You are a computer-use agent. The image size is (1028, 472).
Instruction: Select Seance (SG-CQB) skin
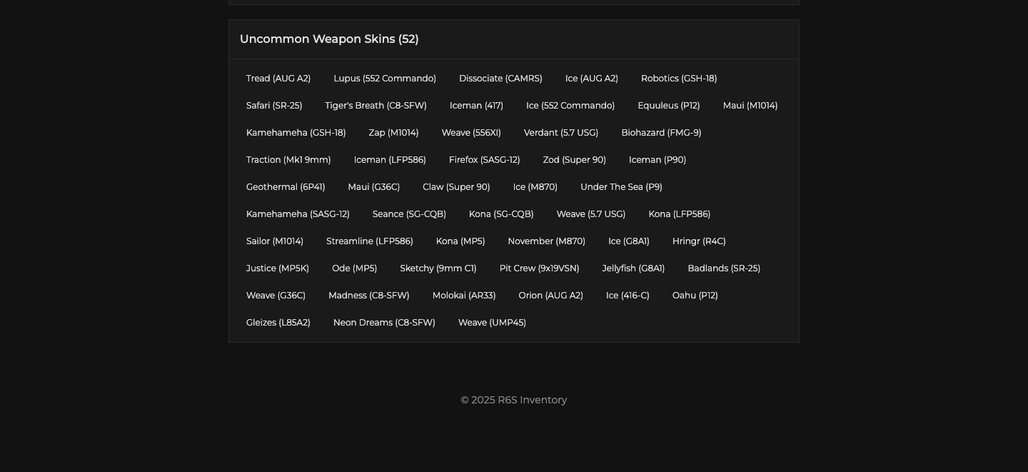[x=409, y=214]
